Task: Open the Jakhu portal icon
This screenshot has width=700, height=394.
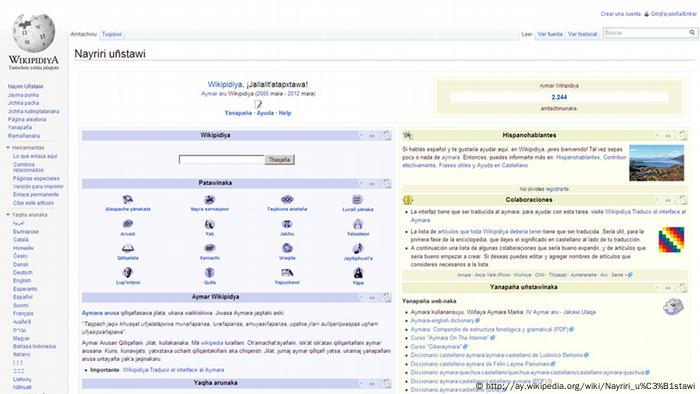Action: tap(287, 224)
